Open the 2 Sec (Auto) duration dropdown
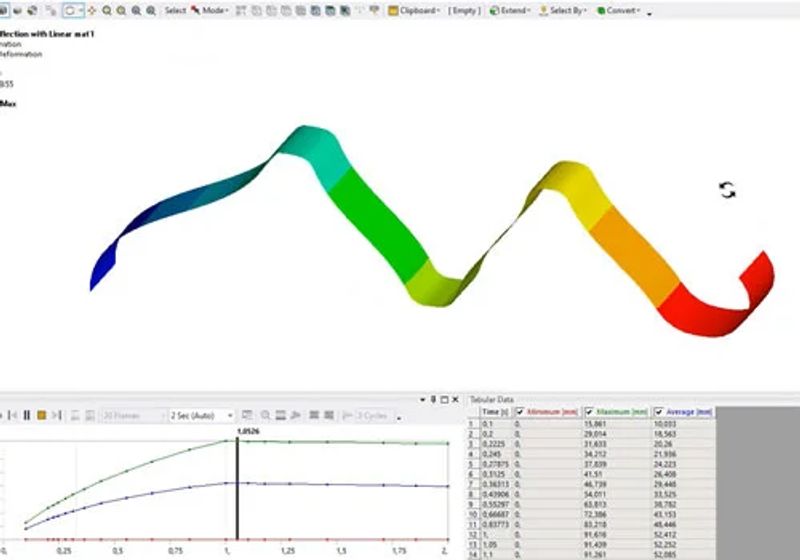 coord(202,416)
